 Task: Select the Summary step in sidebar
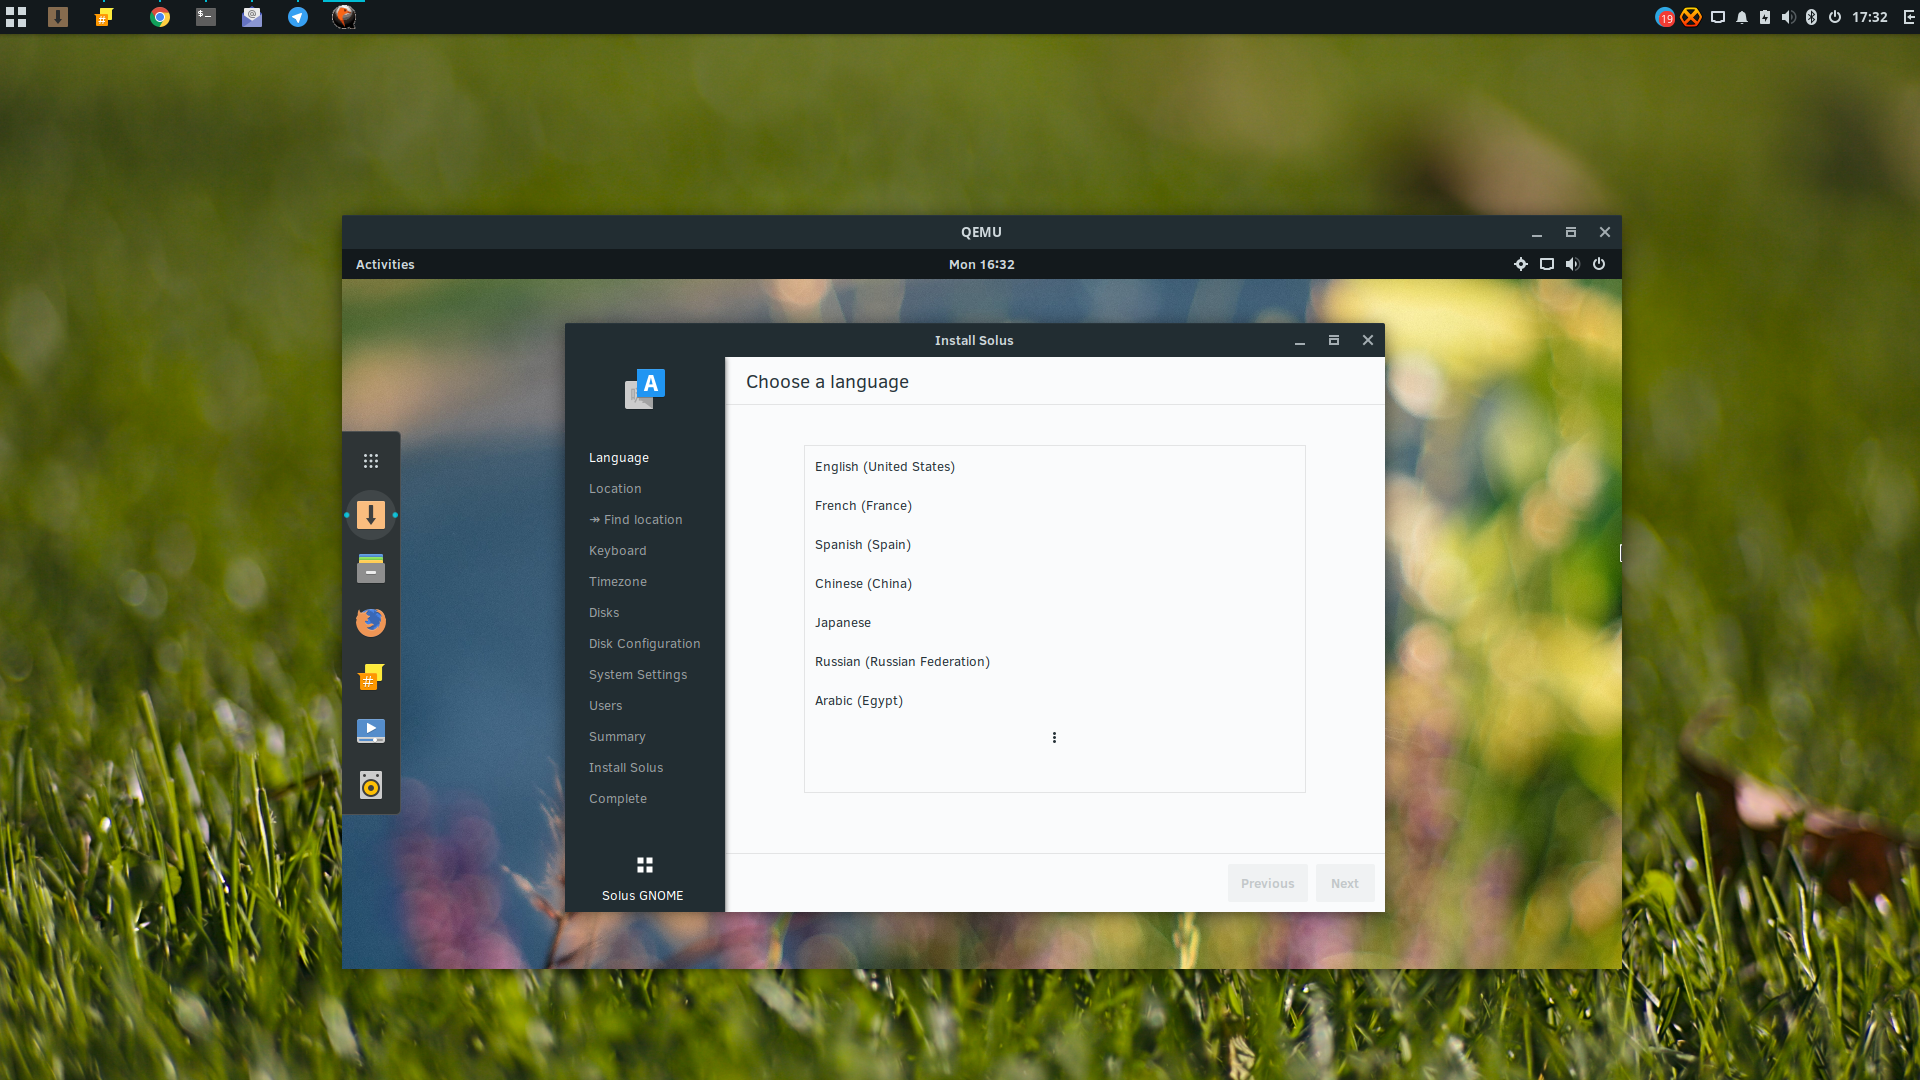coord(617,737)
